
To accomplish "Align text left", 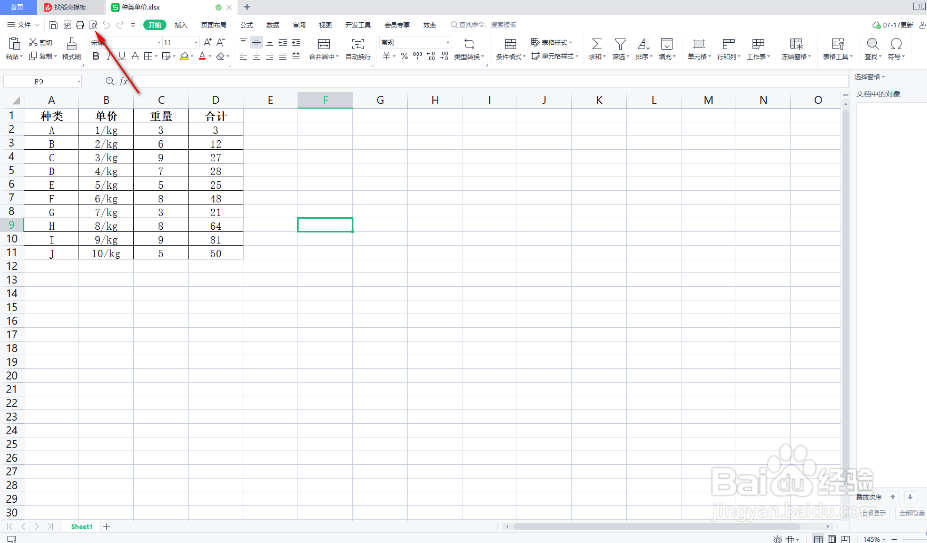I will click(244, 57).
